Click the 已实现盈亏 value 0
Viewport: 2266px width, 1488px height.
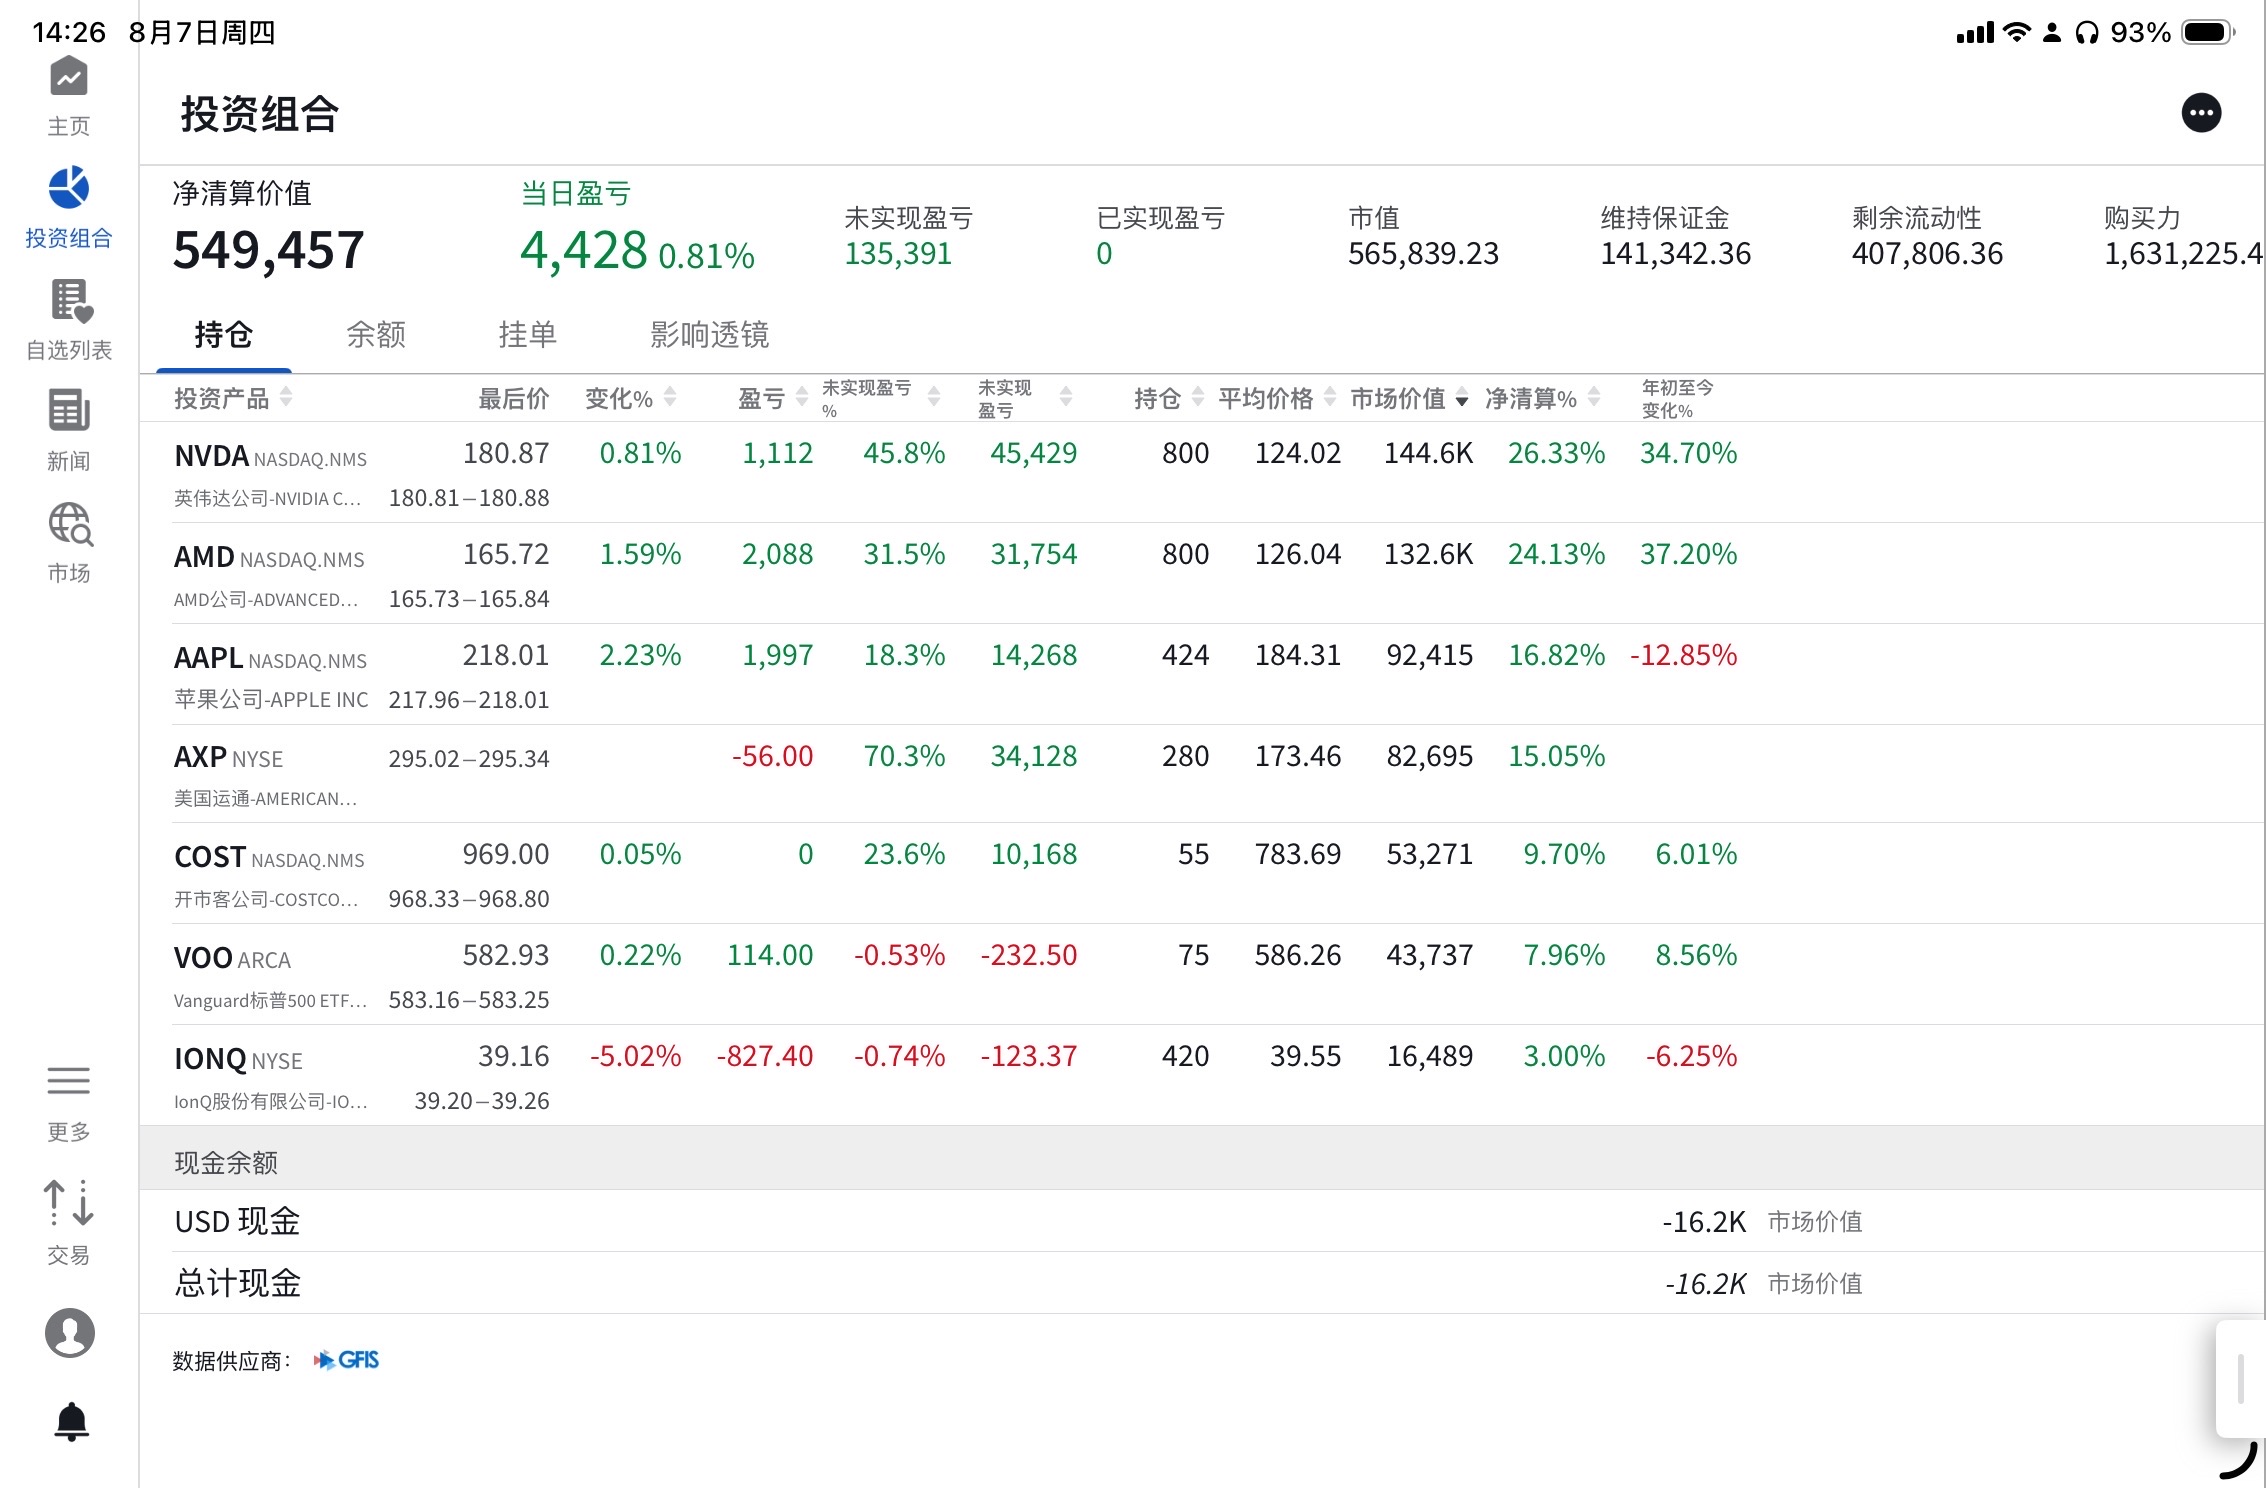pyautogui.click(x=1104, y=254)
